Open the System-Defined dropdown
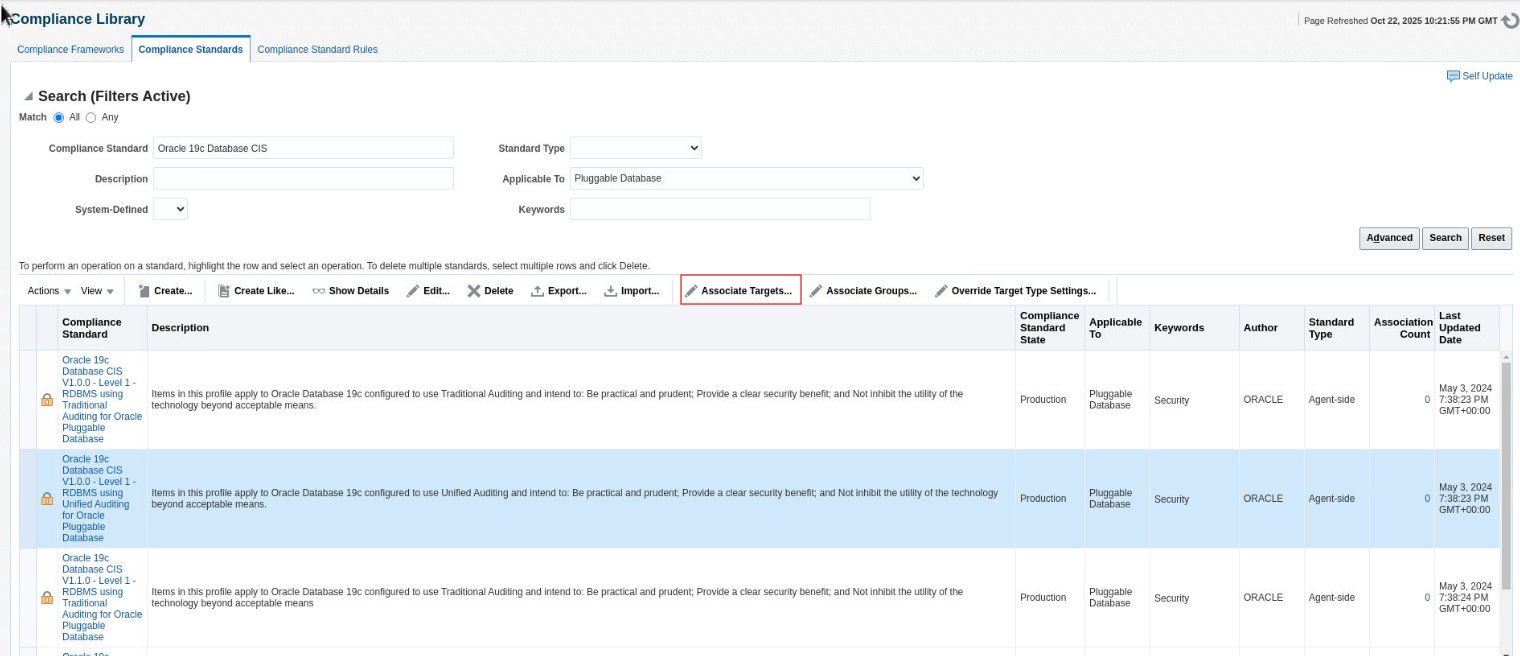Screen dimensions: 1520x656 click(170, 209)
